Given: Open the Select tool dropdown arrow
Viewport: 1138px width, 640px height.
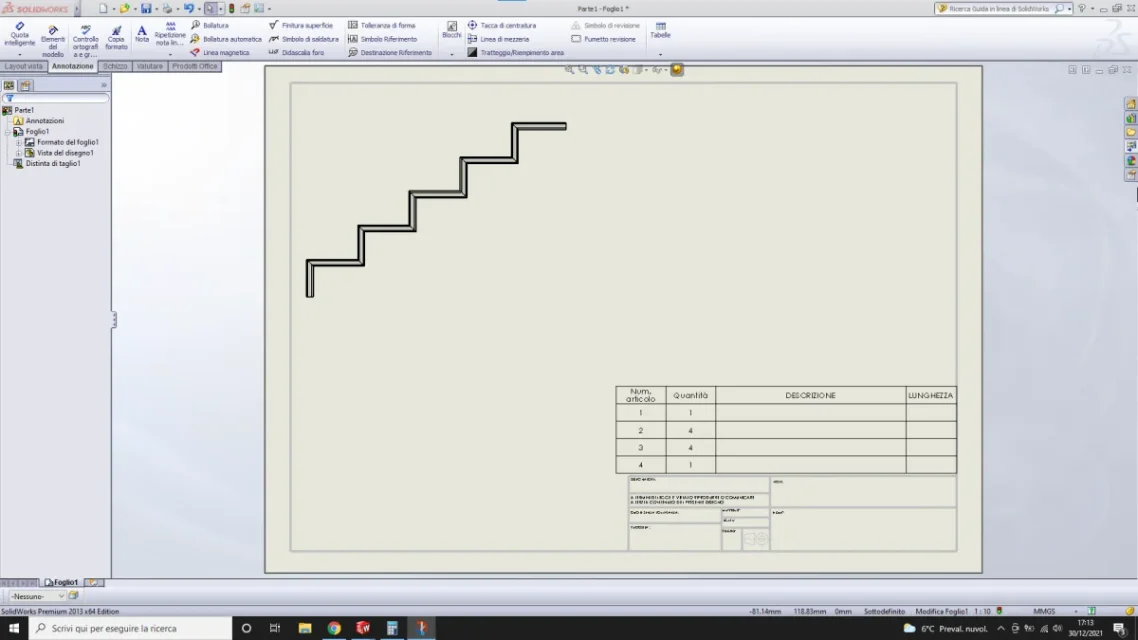Looking at the screenshot, I should 221,9.
